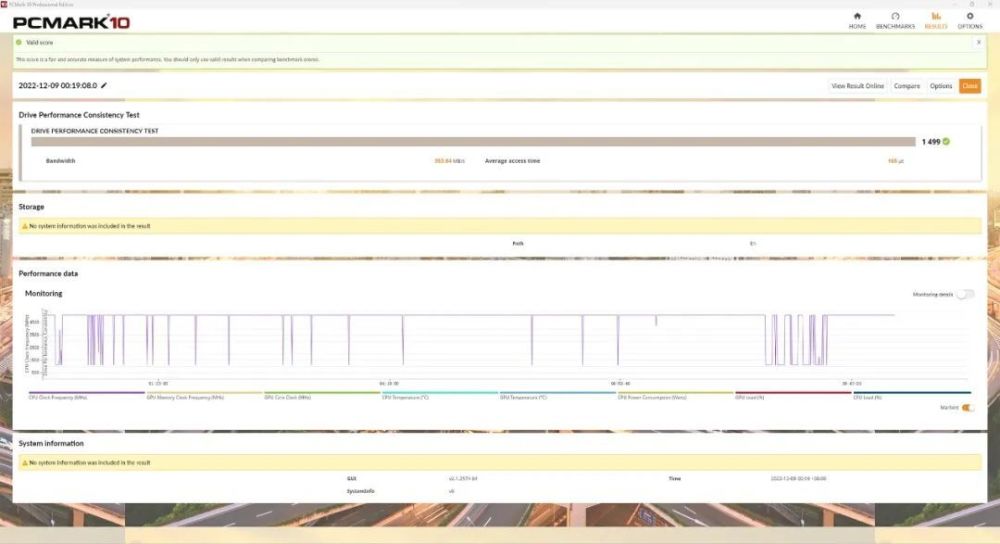Toggle the Markers switch
The height and width of the screenshot is (544, 1000).
pyautogui.click(x=967, y=408)
